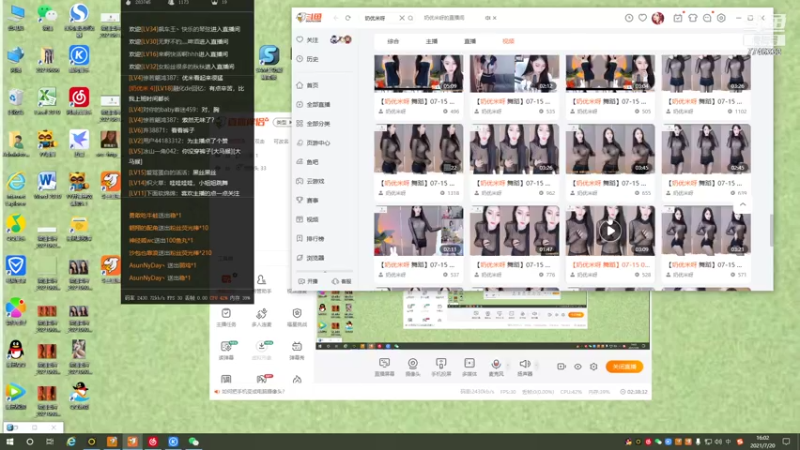Click record icon beside eye icon

(561, 367)
